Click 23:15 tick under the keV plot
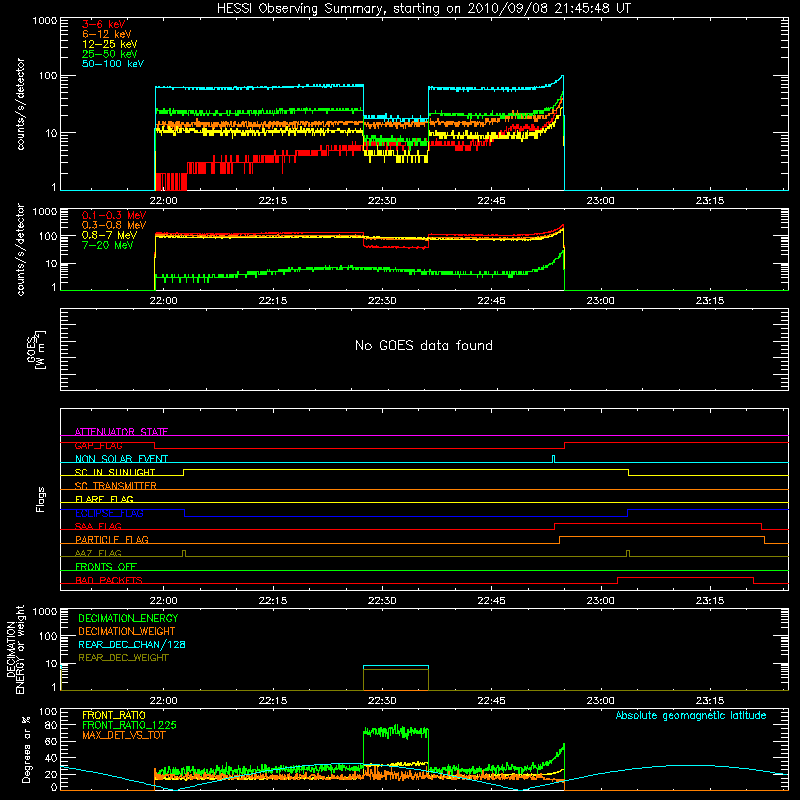Screen dimensions: 800x800 pyautogui.click(x=710, y=201)
